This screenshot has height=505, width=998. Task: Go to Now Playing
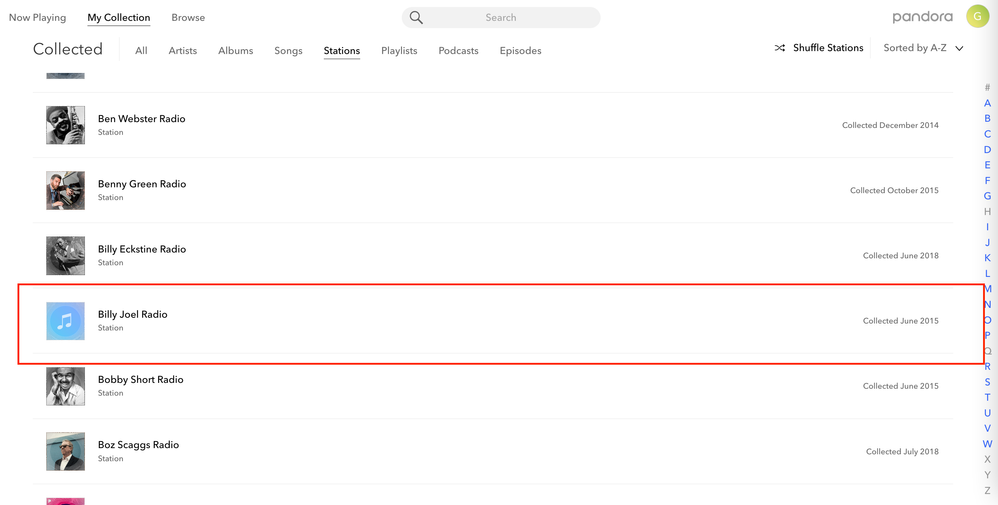[37, 18]
